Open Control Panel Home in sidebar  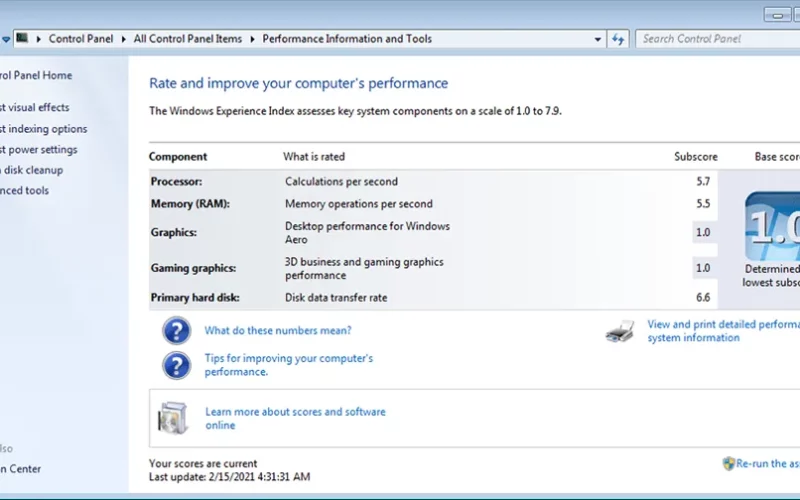(36, 75)
